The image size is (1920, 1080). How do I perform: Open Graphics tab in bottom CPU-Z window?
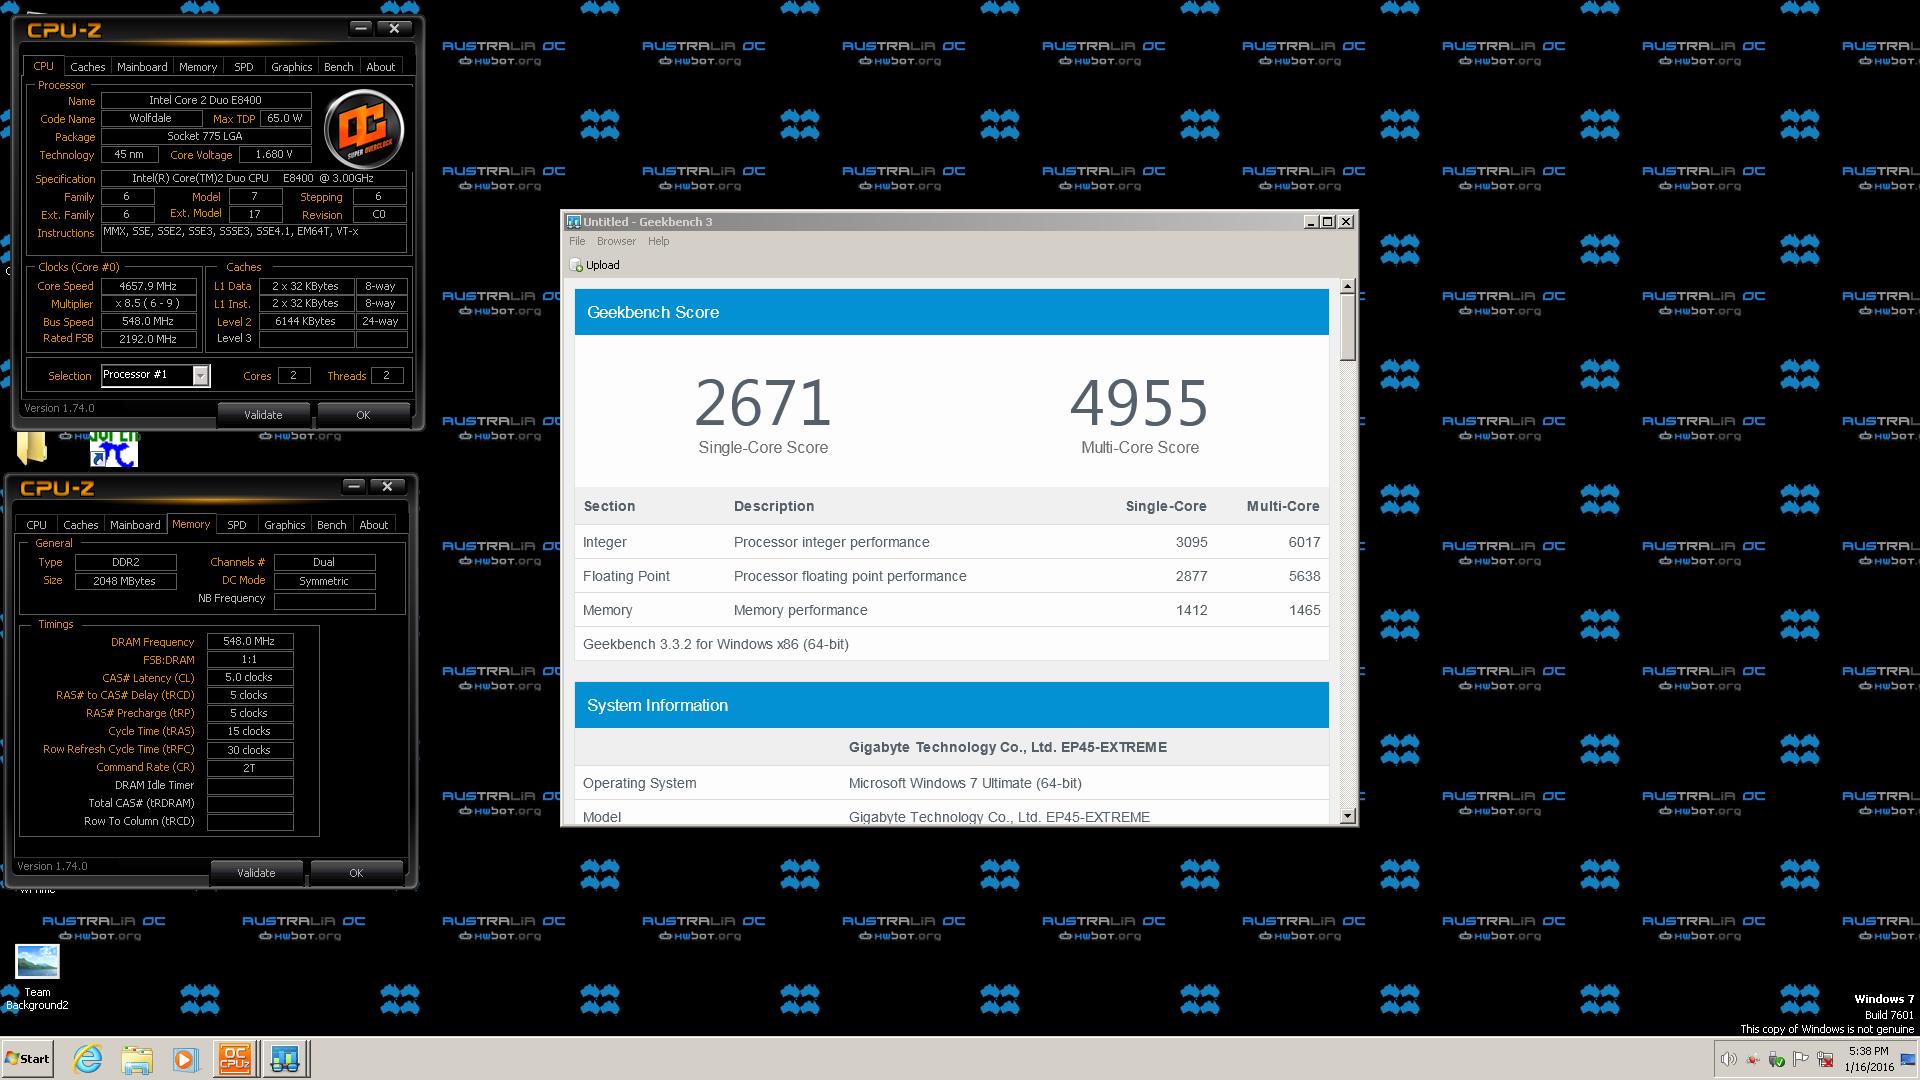coord(285,525)
